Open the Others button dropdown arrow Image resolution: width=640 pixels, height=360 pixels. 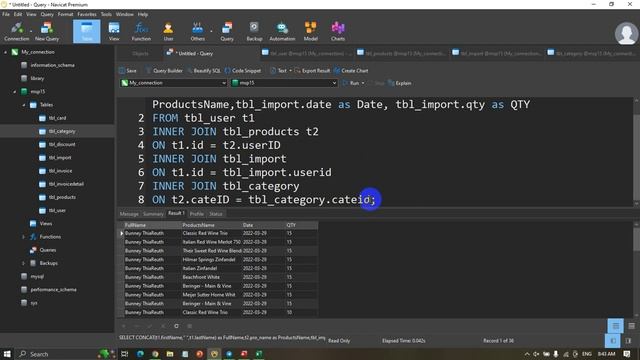pos(211,31)
